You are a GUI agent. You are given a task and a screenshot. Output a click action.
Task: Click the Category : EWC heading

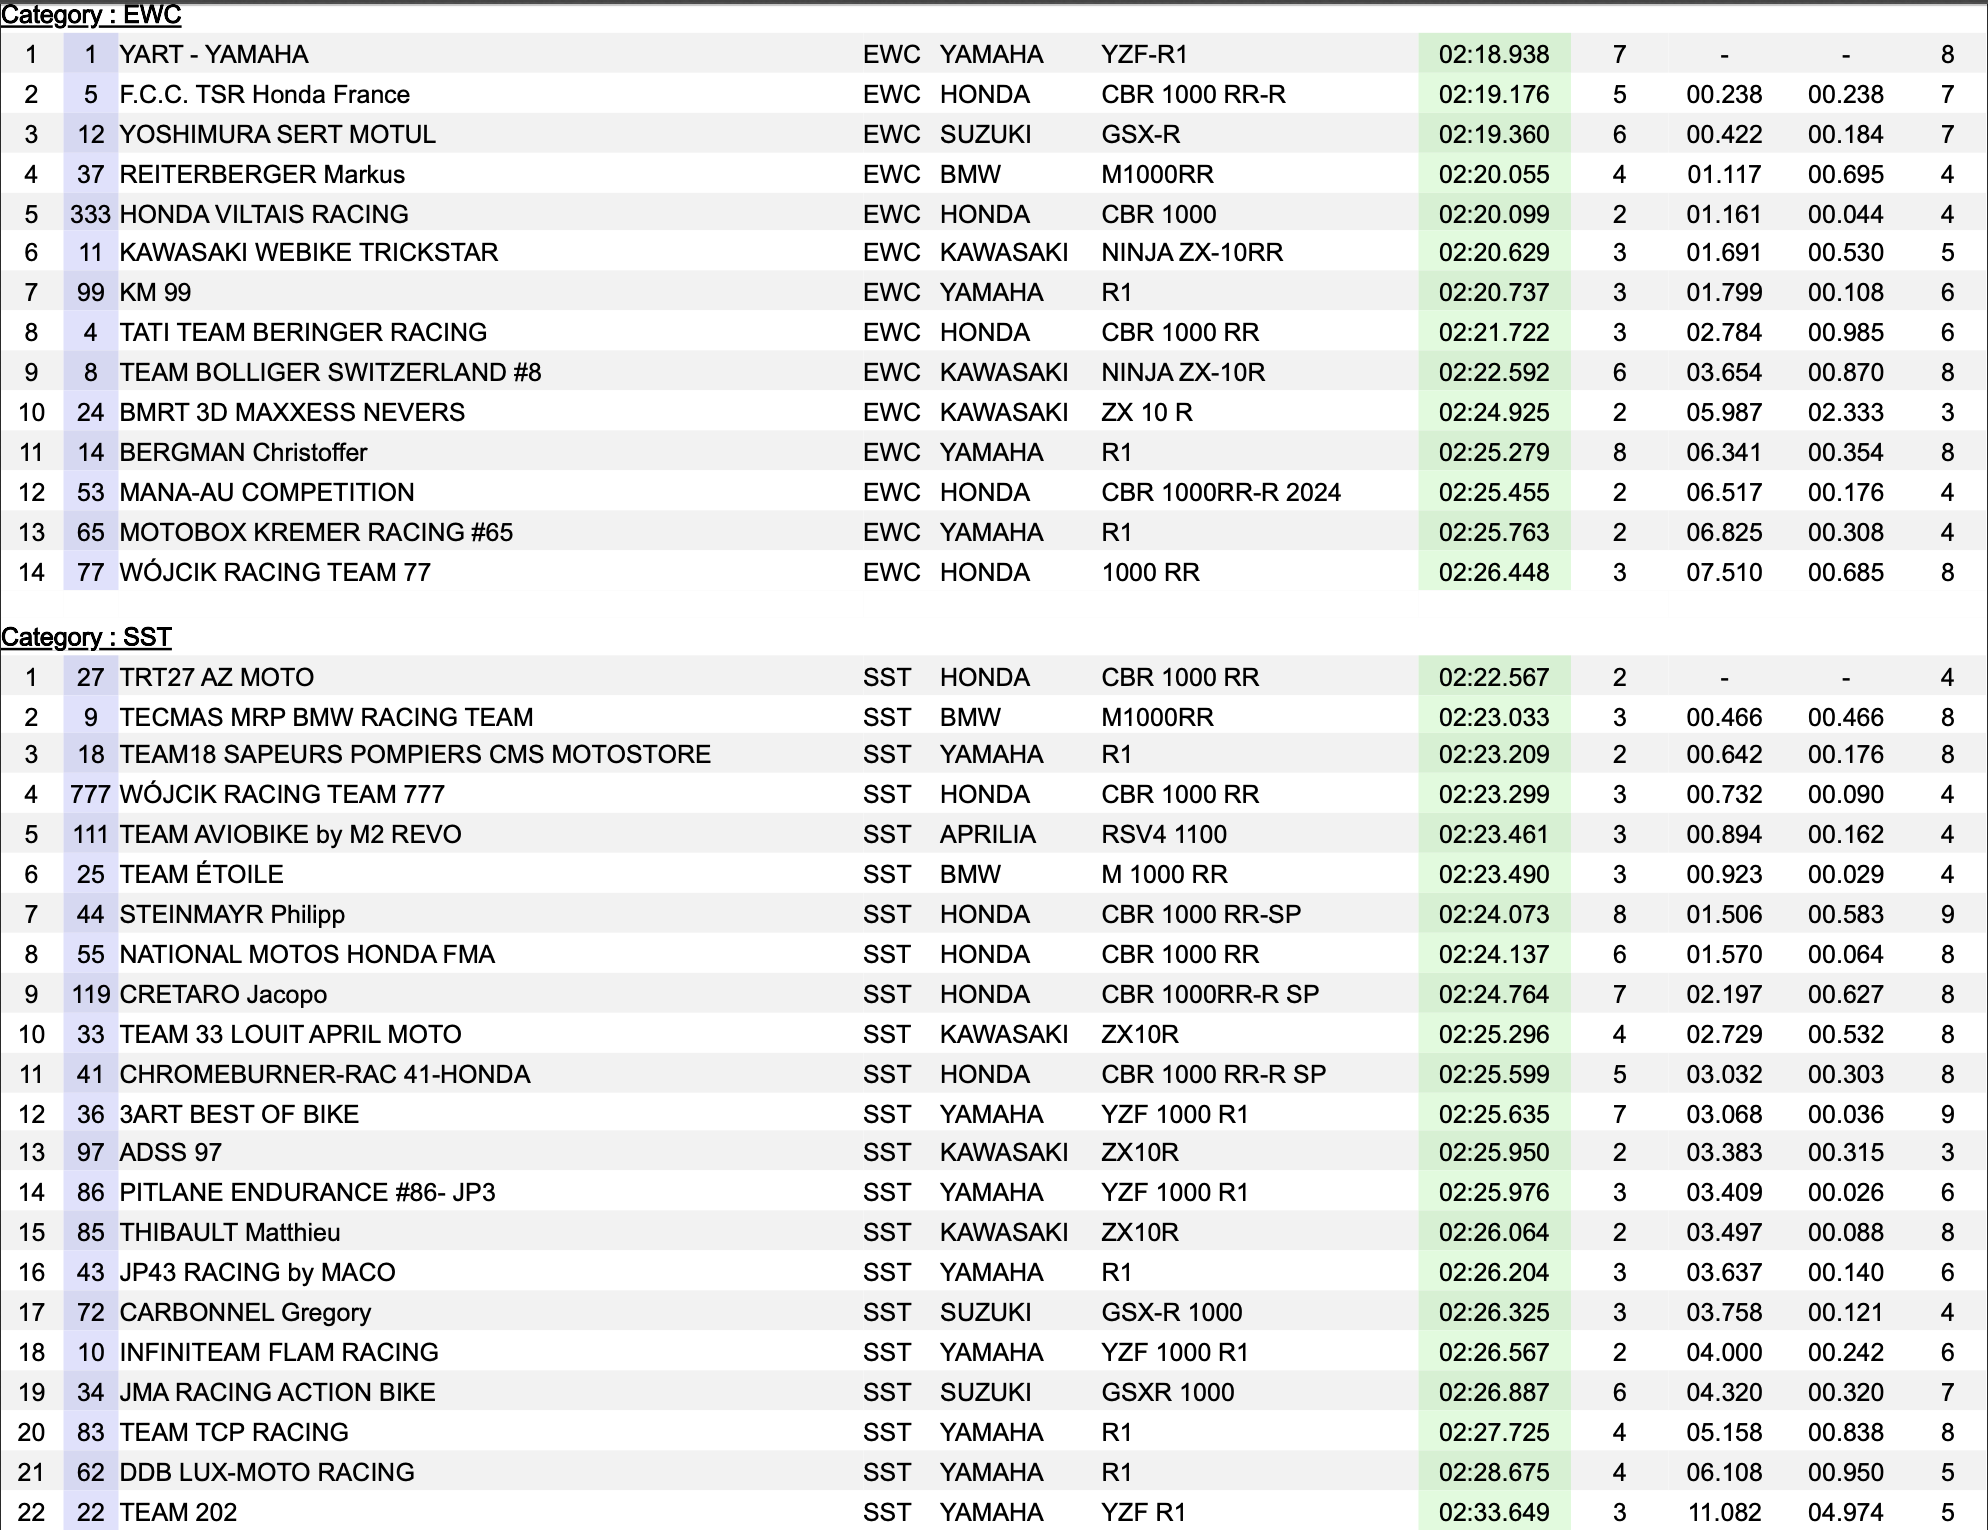click(91, 15)
